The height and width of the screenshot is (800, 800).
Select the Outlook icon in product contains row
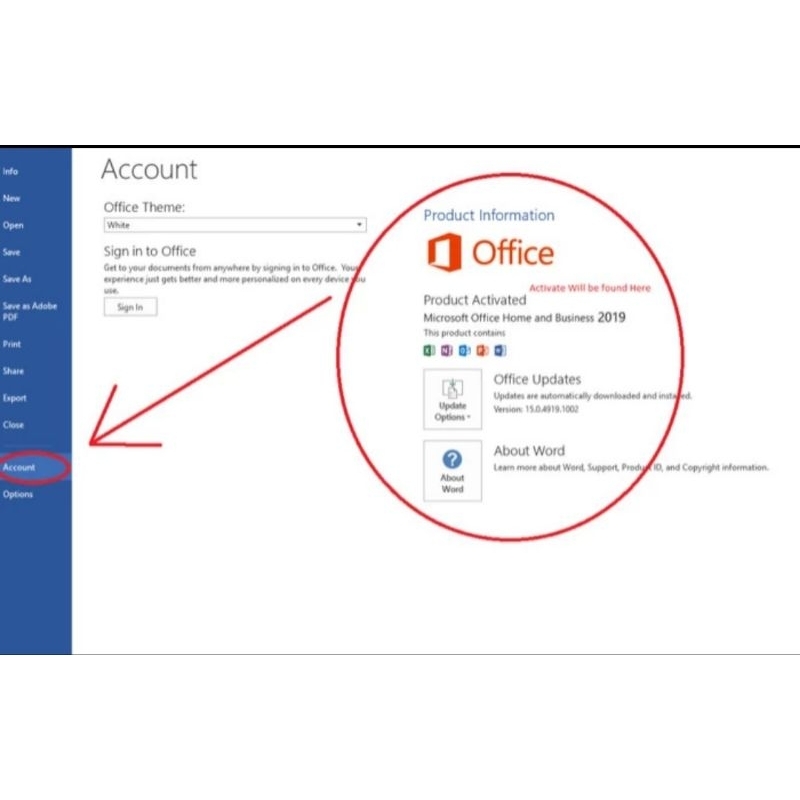[462, 350]
